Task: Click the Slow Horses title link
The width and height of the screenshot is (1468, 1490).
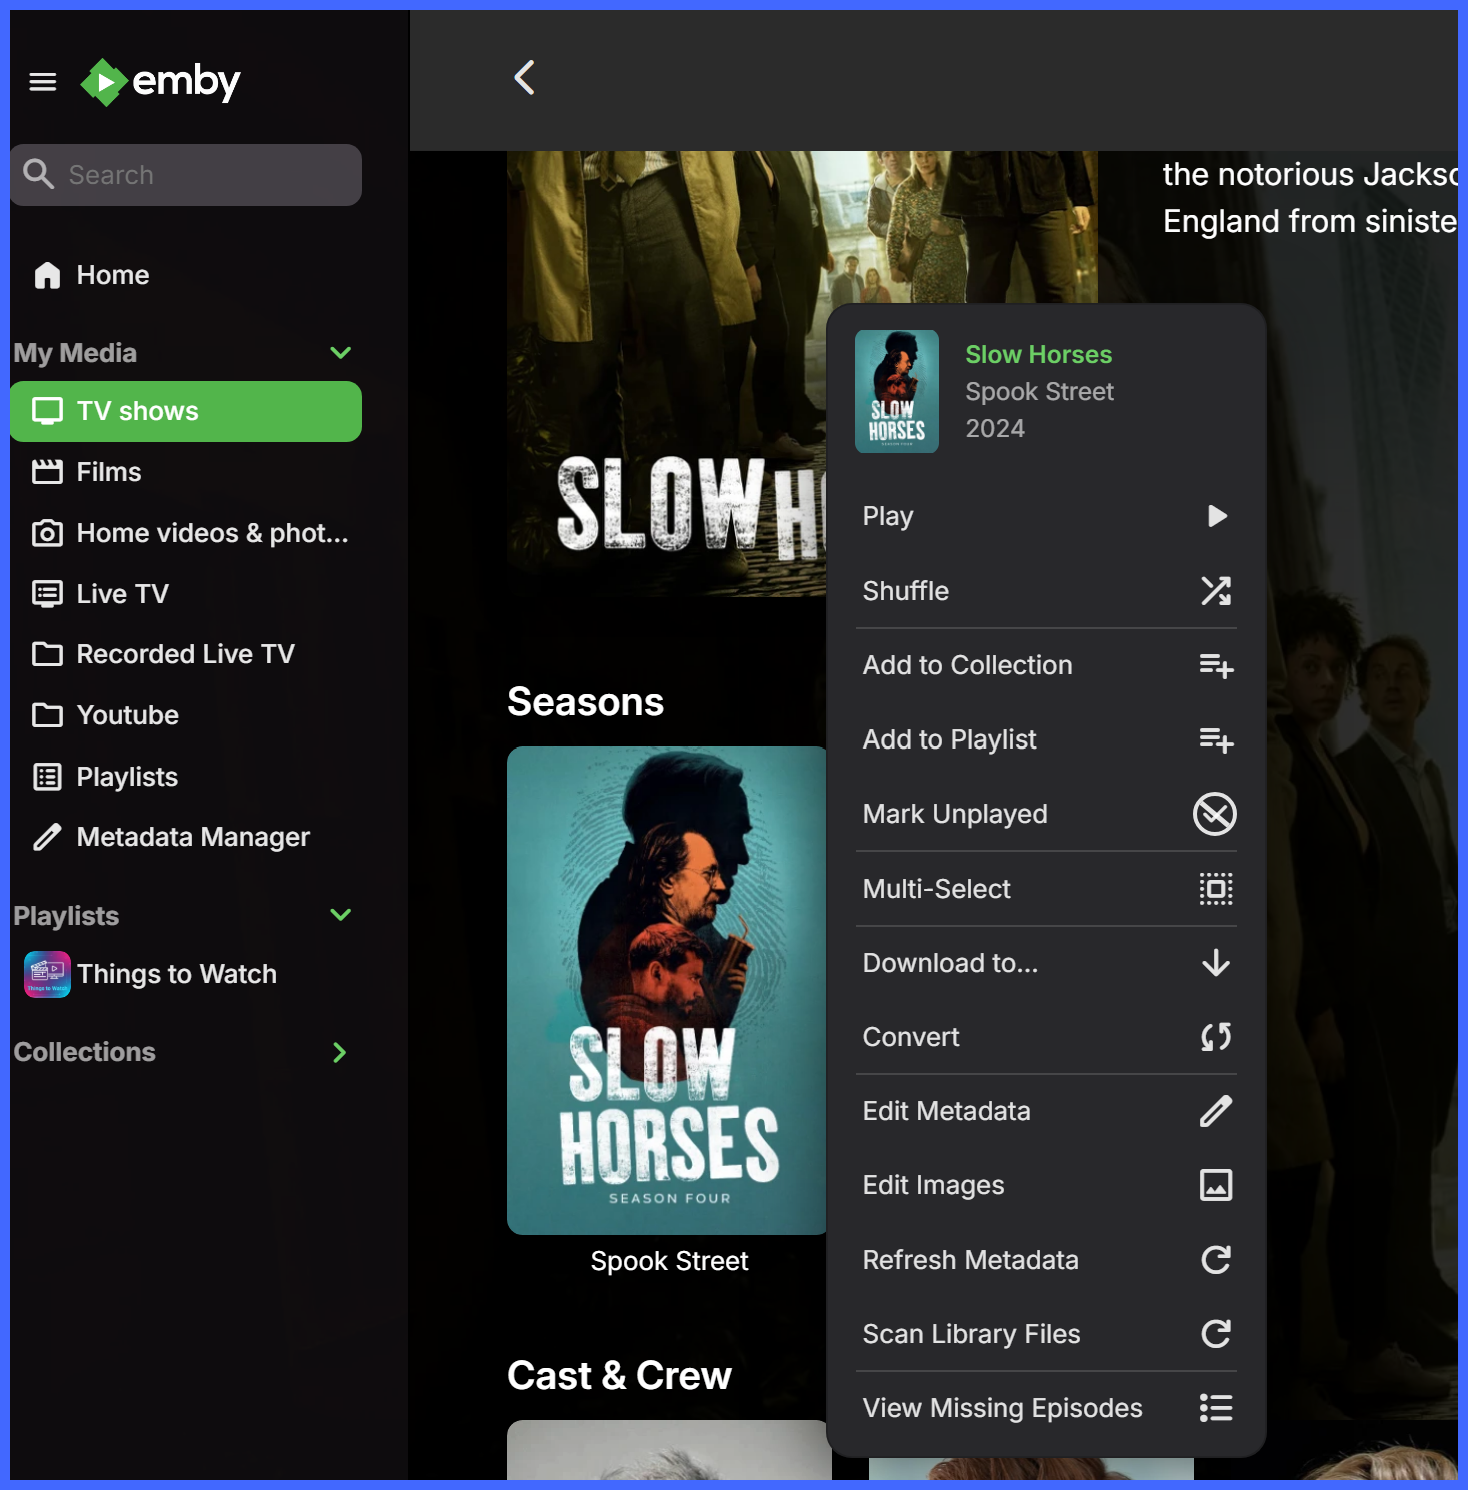Action: (x=1038, y=355)
